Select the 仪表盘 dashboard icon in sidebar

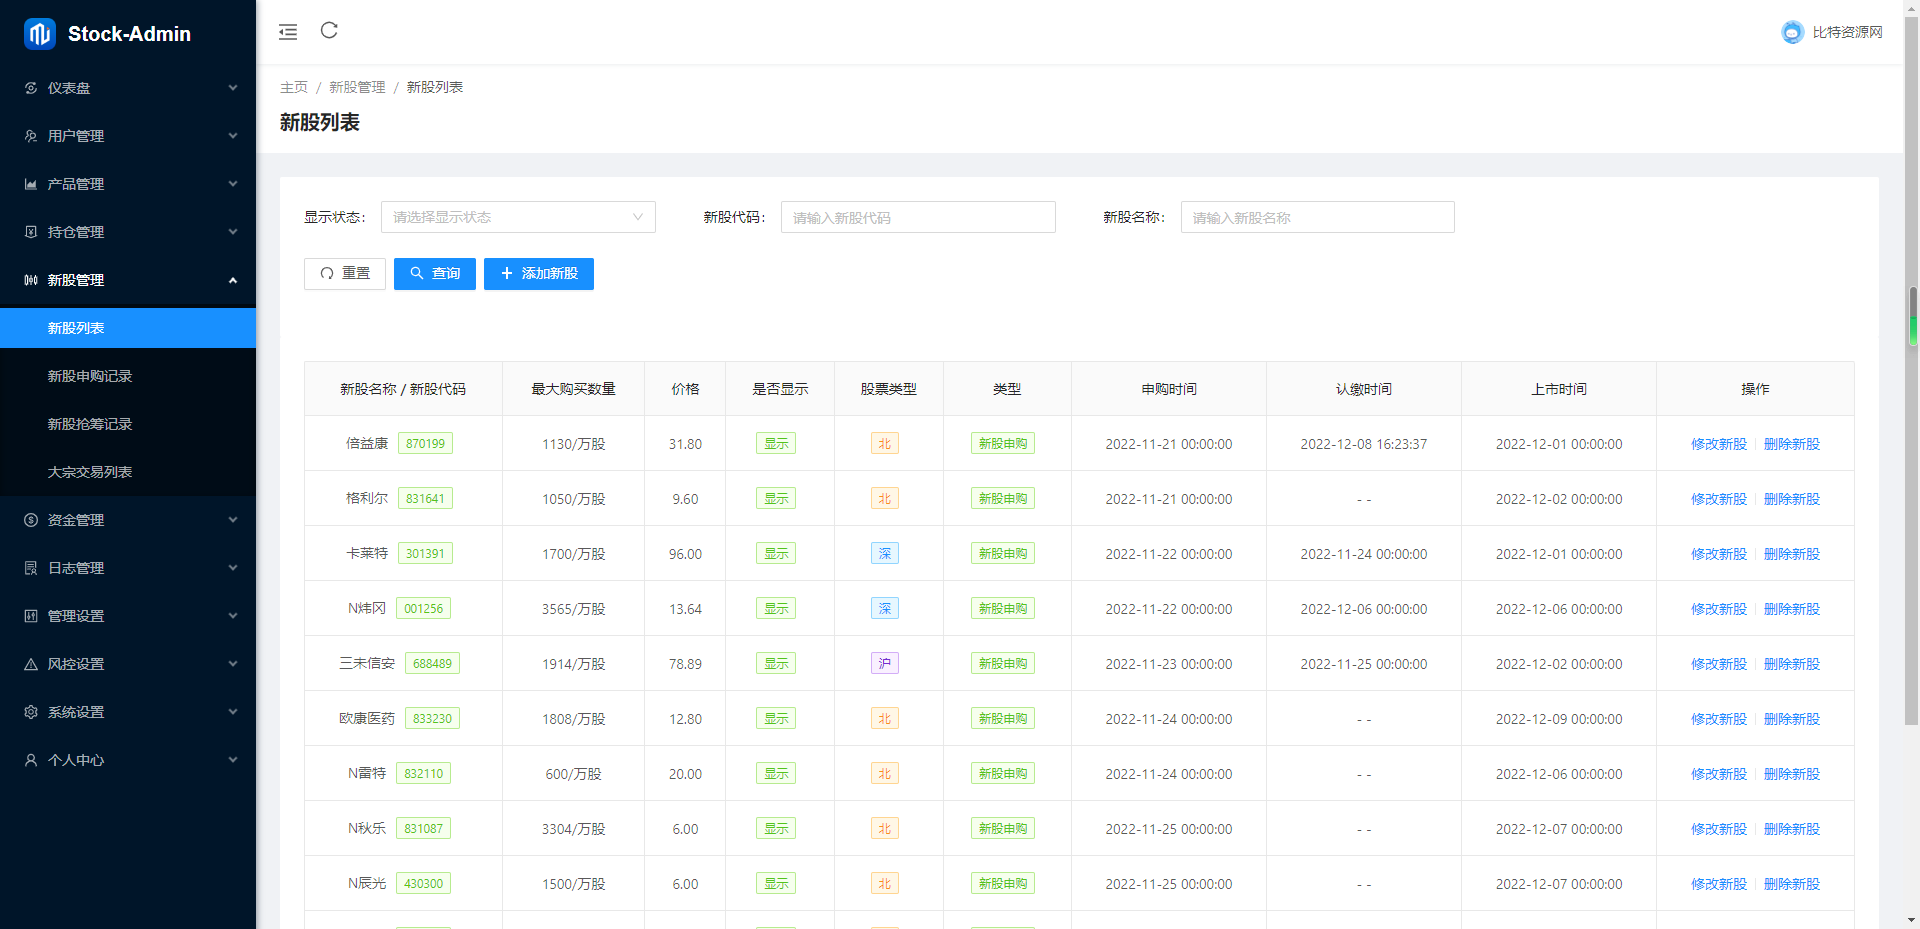click(30, 88)
